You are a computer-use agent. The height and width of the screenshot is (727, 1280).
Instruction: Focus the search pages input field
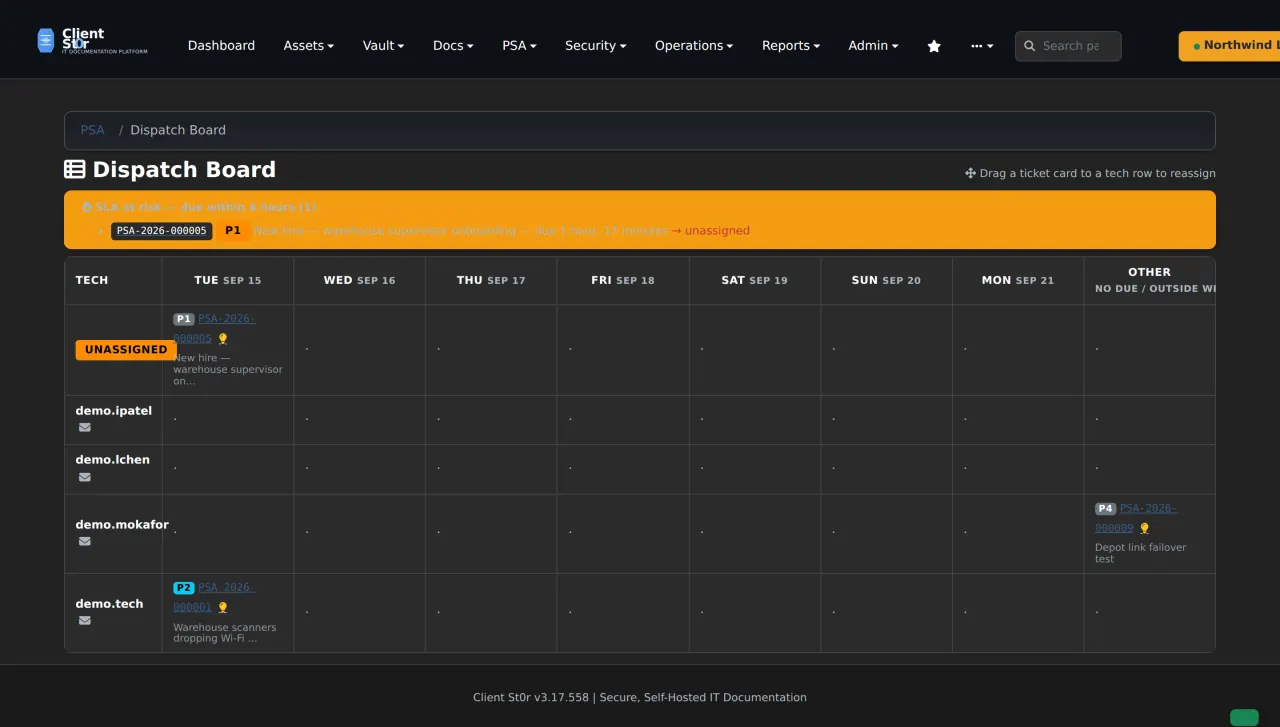pos(1068,46)
